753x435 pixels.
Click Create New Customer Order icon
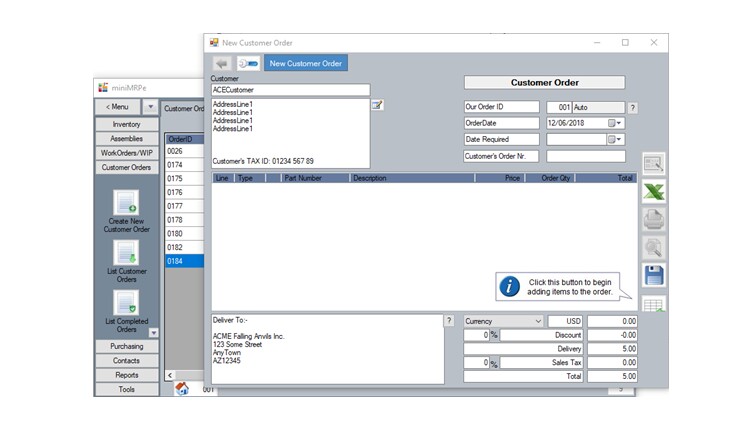click(x=126, y=203)
